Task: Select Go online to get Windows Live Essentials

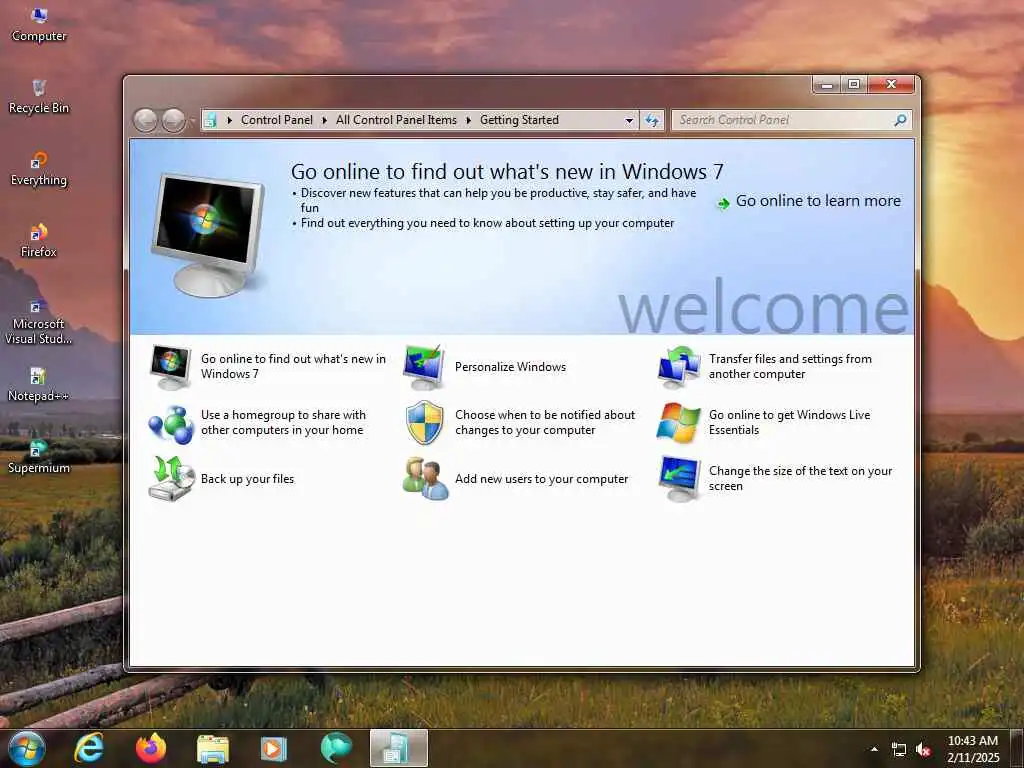Action: [x=790, y=423]
